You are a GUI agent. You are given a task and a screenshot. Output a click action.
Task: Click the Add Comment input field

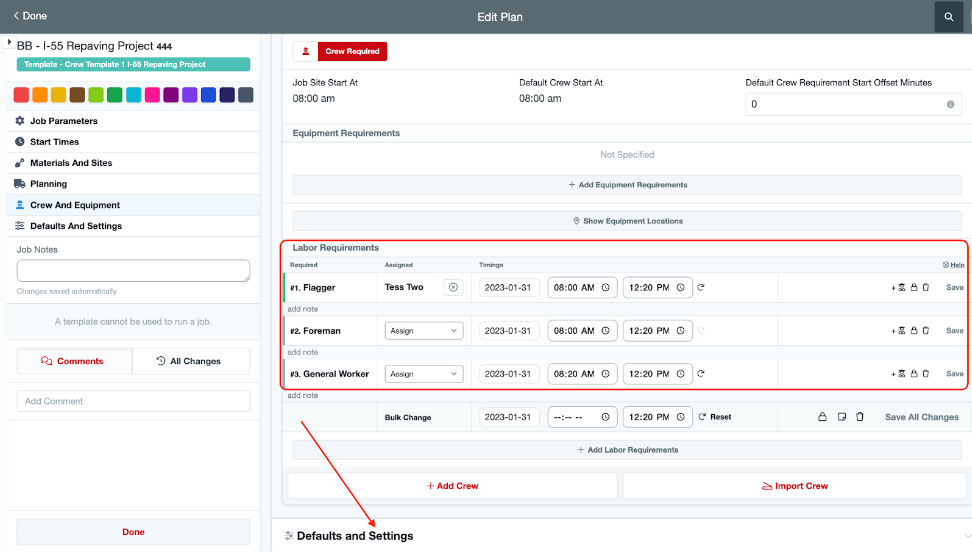tap(133, 401)
